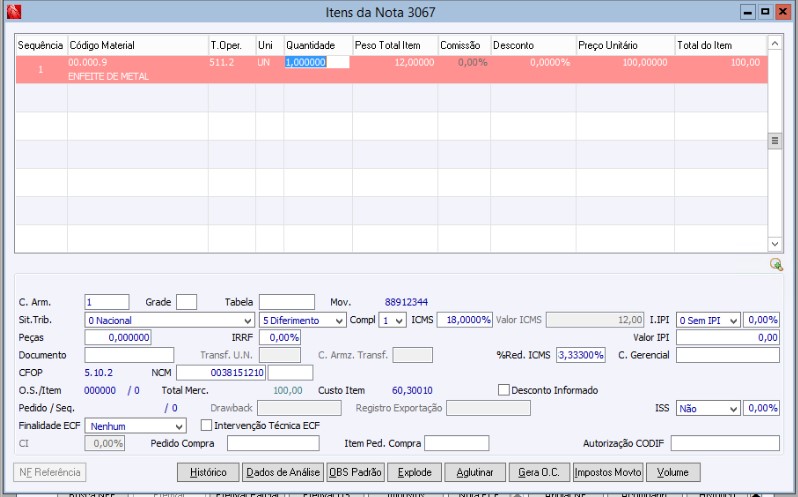Image resolution: width=798 pixels, height=497 pixels.
Task: Click the NCM field with 0038151210
Action: point(221,373)
